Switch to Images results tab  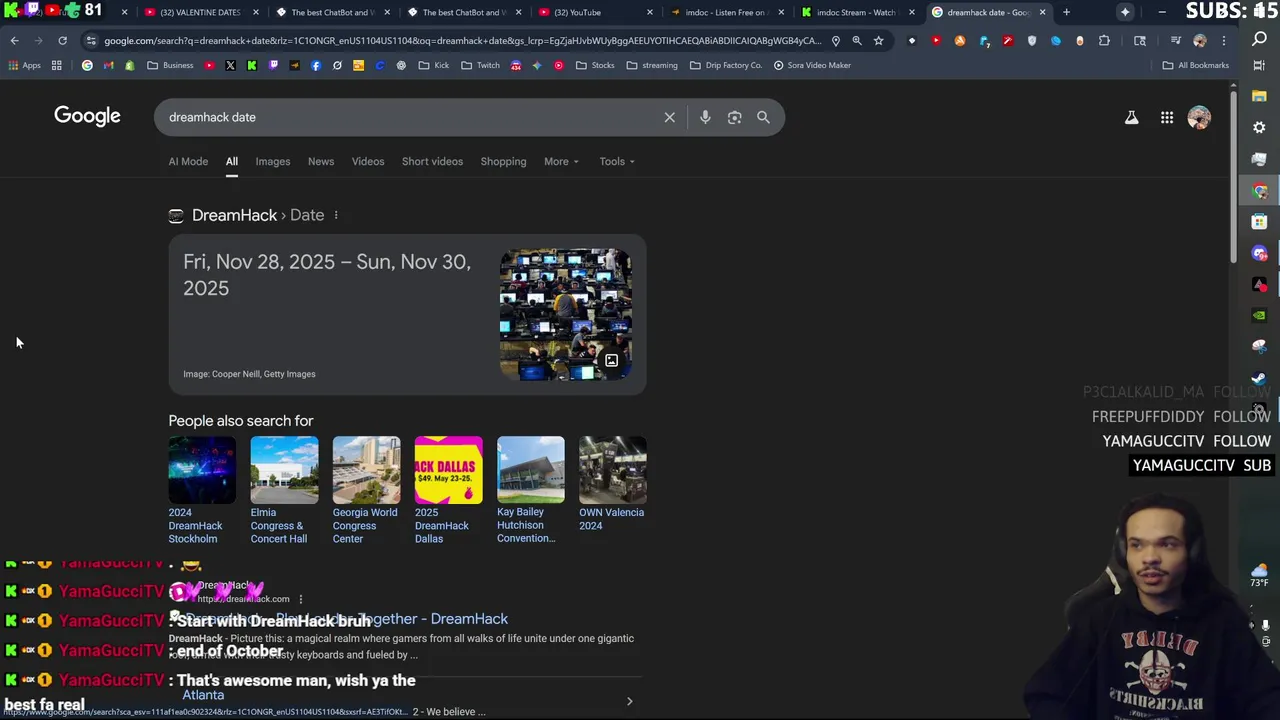(x=272, y=161)
